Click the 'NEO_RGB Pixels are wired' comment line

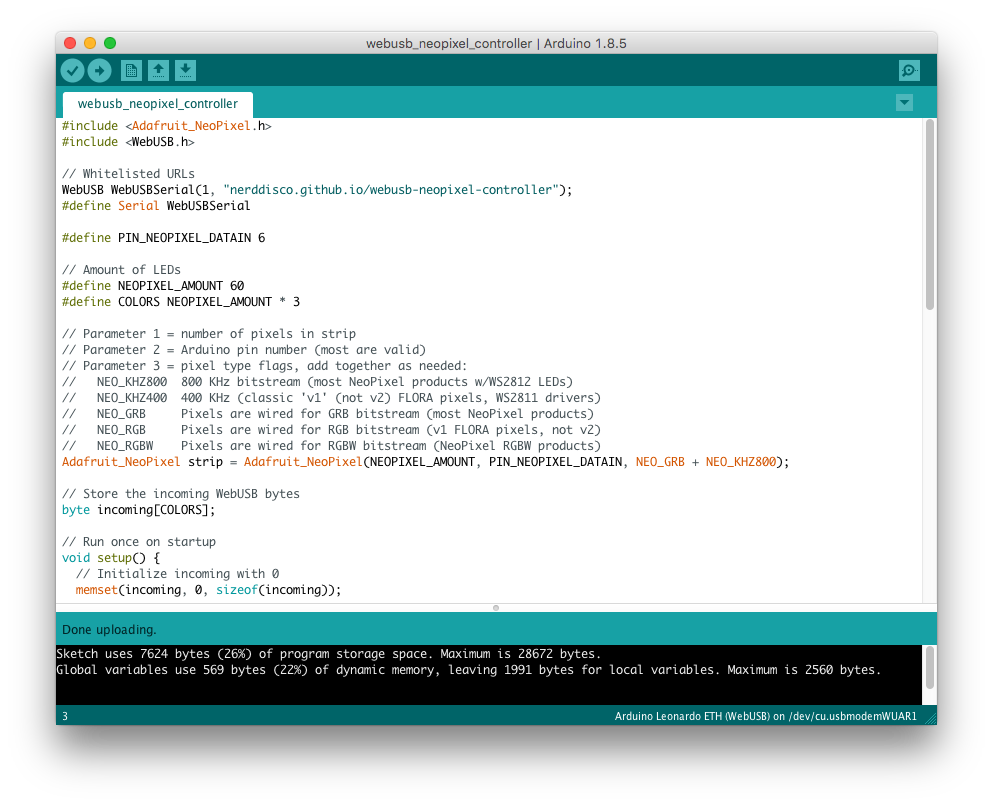click(331, 430)
